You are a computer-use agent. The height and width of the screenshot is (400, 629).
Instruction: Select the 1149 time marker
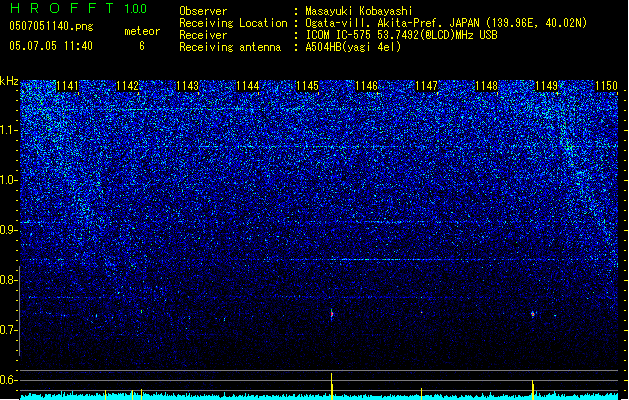coord(546,86)
